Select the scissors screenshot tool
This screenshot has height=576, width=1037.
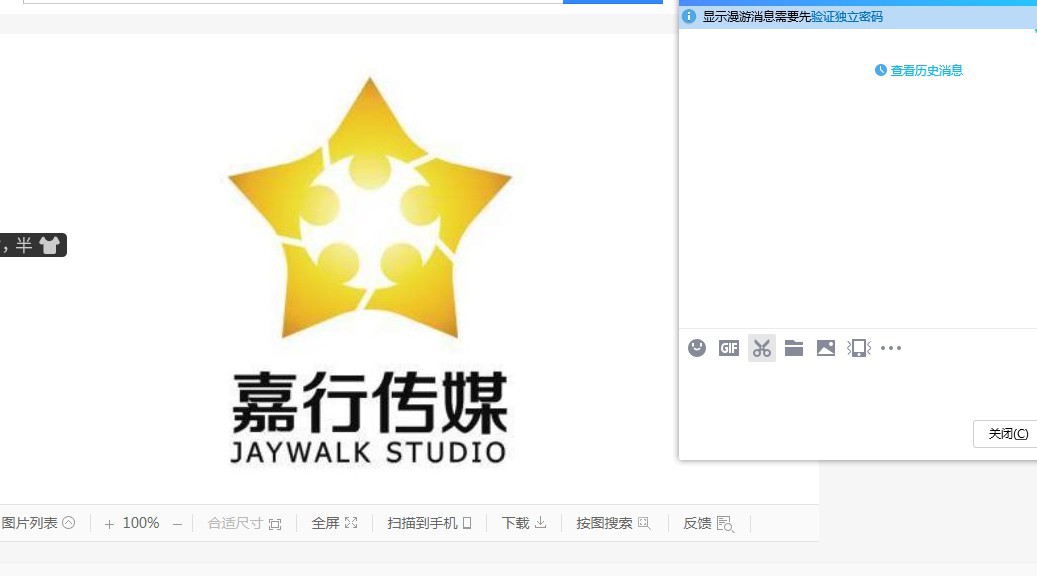click(x=761, y=348)
